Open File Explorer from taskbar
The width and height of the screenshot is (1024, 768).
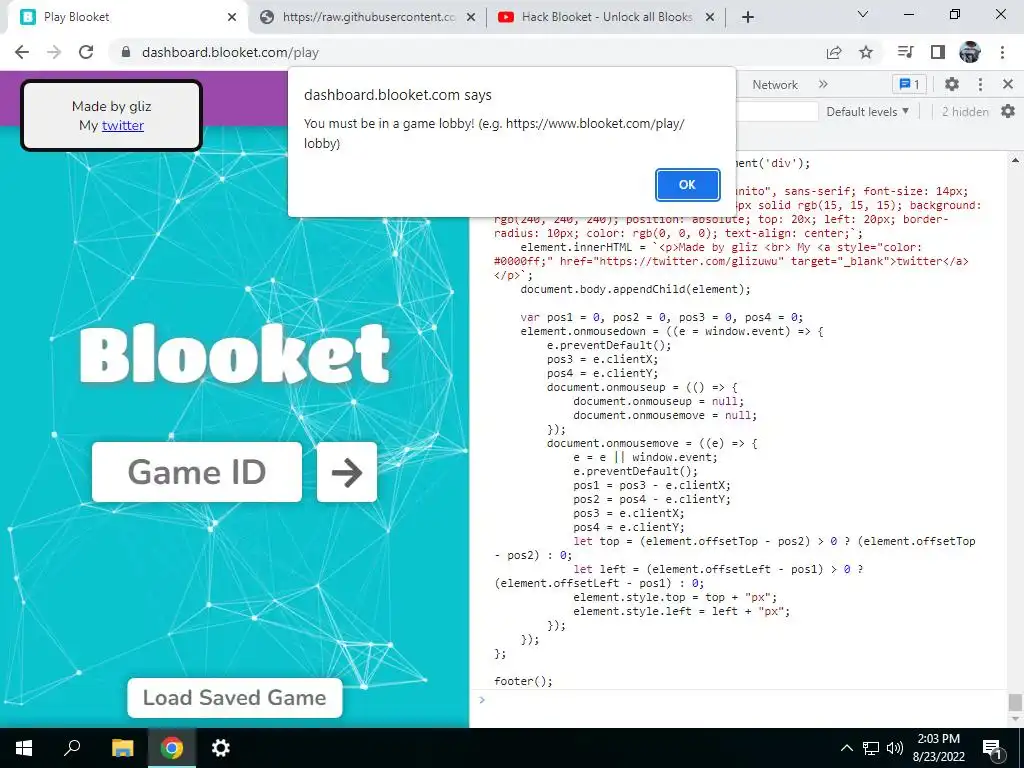pos(122,748)
